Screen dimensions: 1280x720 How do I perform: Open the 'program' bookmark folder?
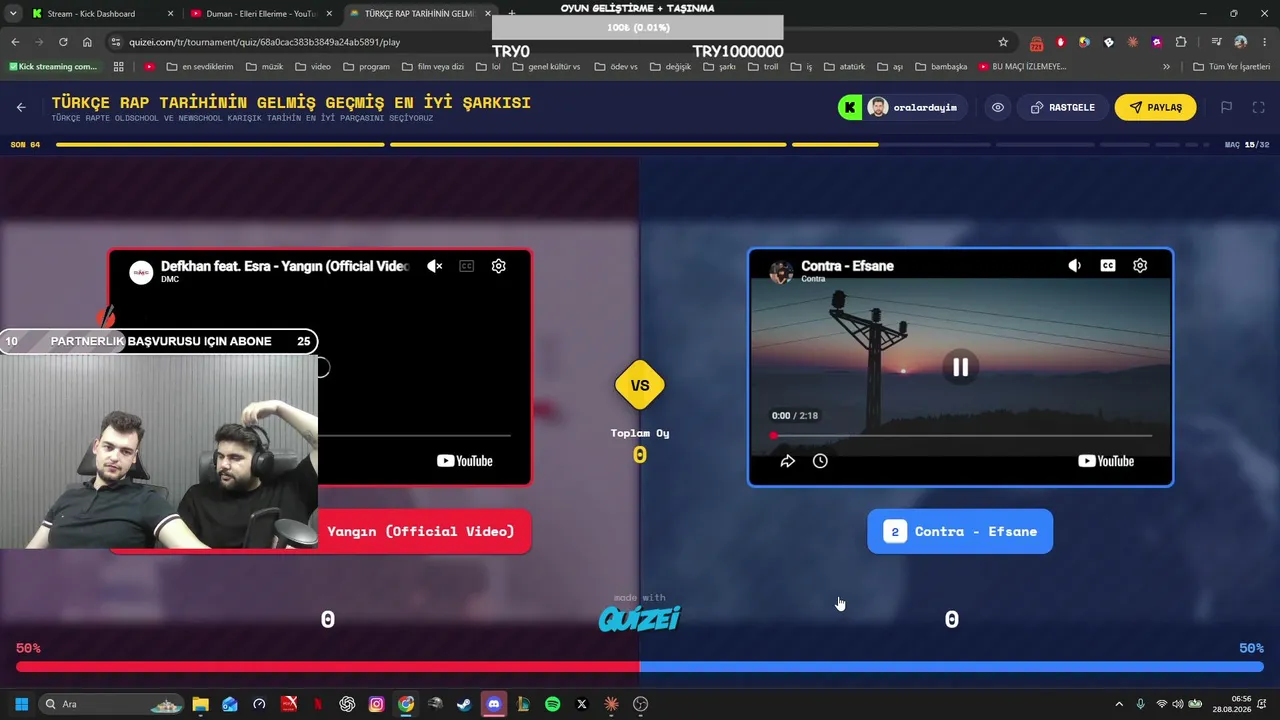(x=366, y=67)
